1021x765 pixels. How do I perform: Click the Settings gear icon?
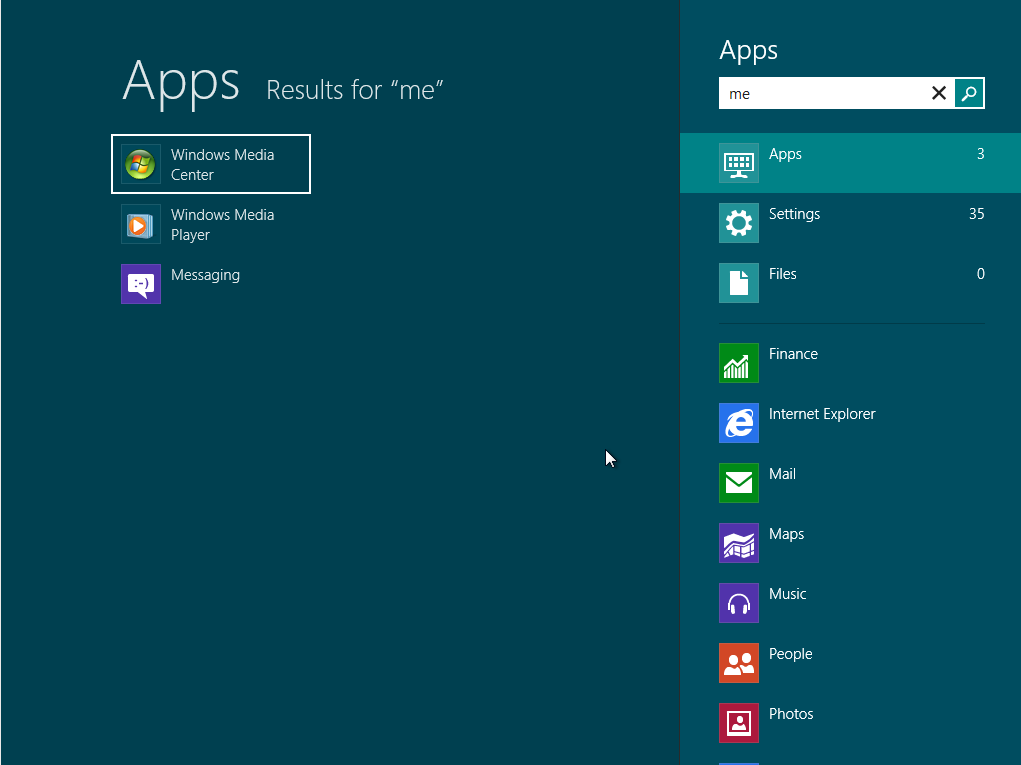click(x=738, y=223)
